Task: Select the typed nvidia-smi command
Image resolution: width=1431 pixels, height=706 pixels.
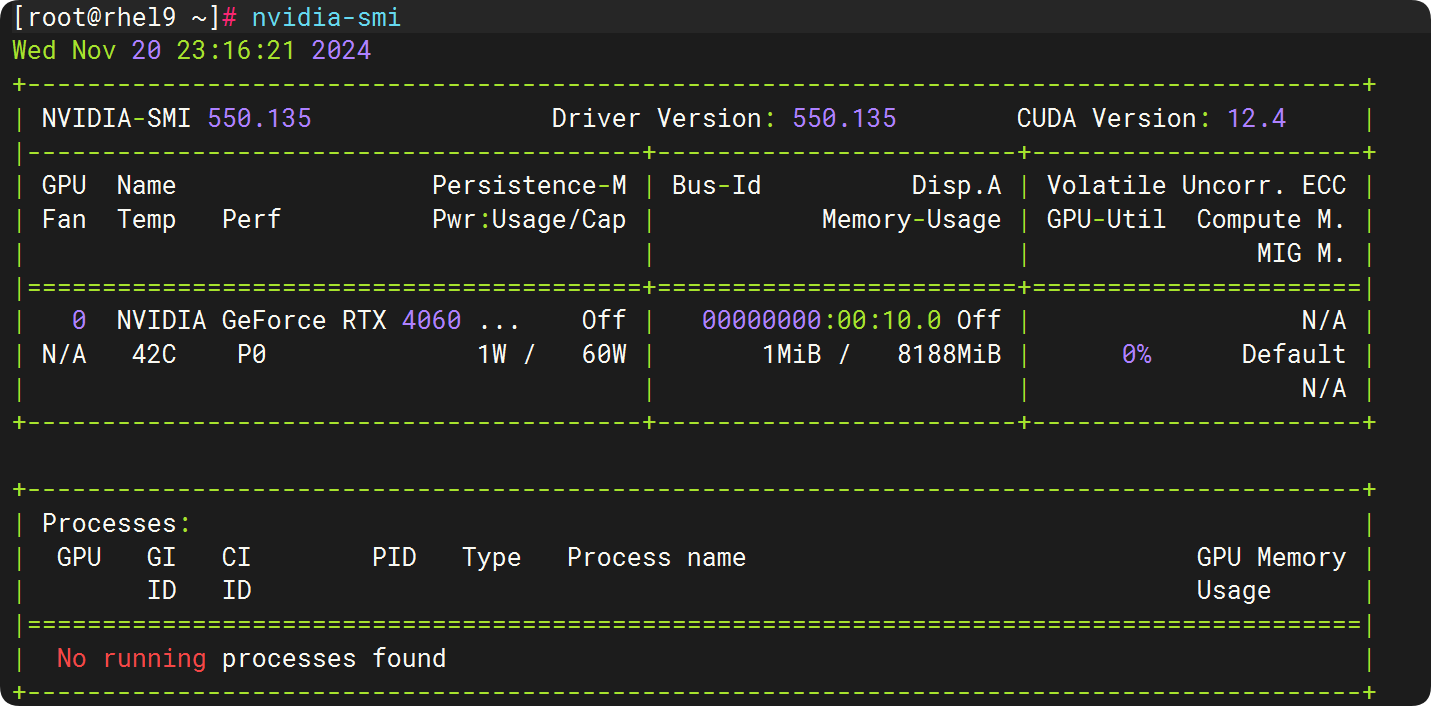Action: [x=327, y=17]
